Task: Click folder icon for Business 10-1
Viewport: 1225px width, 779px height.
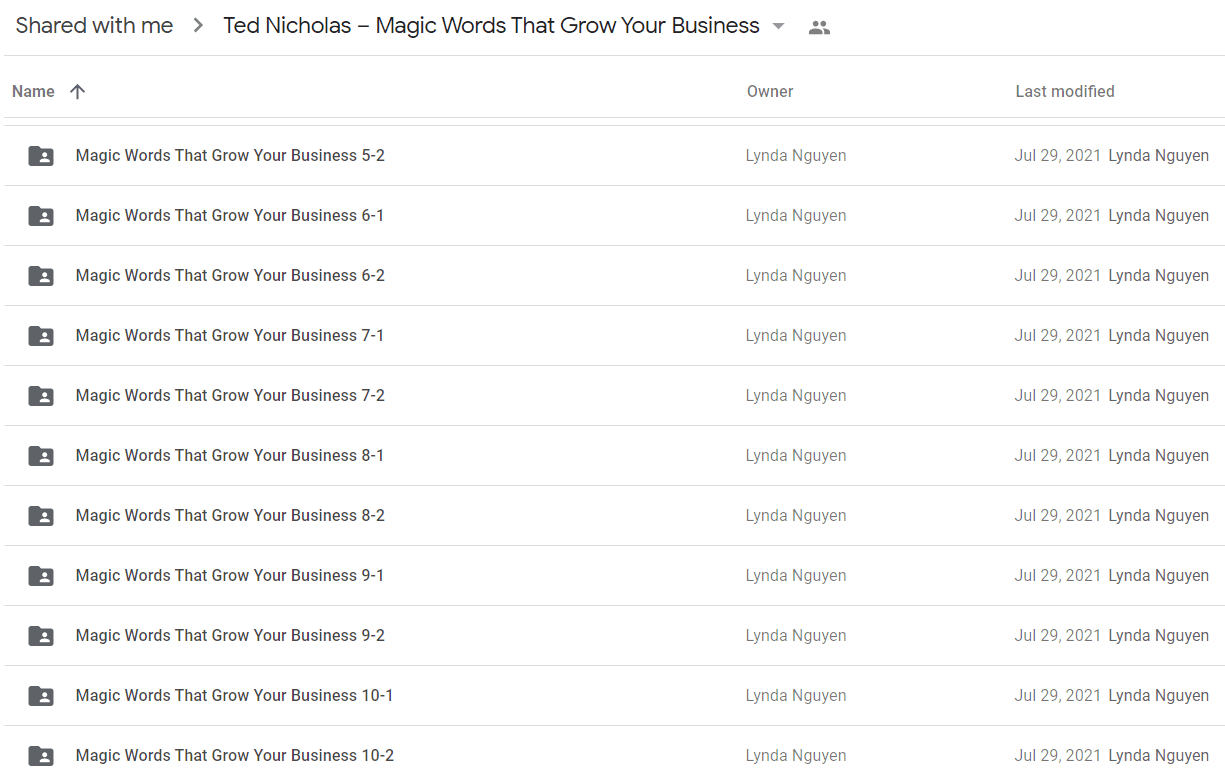Action: tap(41, 696)
